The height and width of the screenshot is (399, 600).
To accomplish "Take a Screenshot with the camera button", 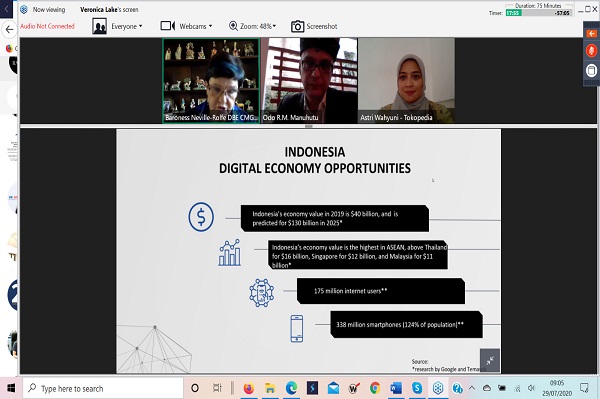I will coord(314,26).
